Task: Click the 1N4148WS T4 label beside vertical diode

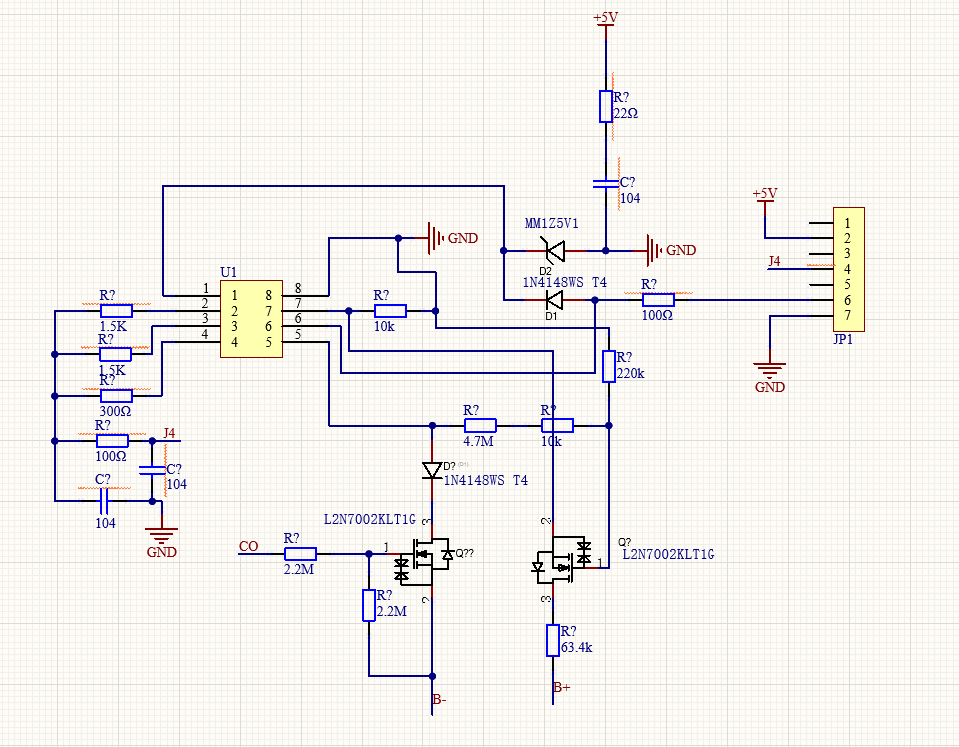Action: click(x=486, y=480)
